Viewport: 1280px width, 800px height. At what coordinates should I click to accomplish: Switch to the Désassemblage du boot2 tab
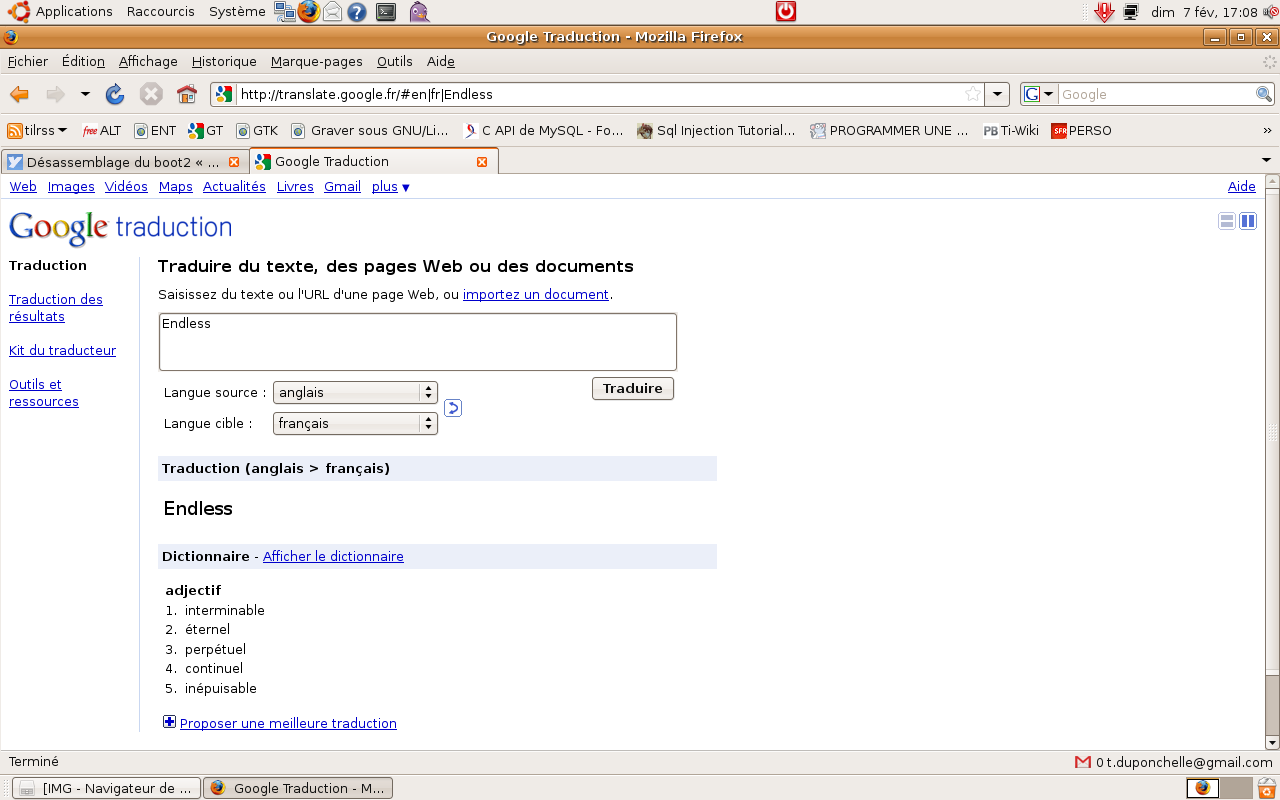[x=122, y=162]
